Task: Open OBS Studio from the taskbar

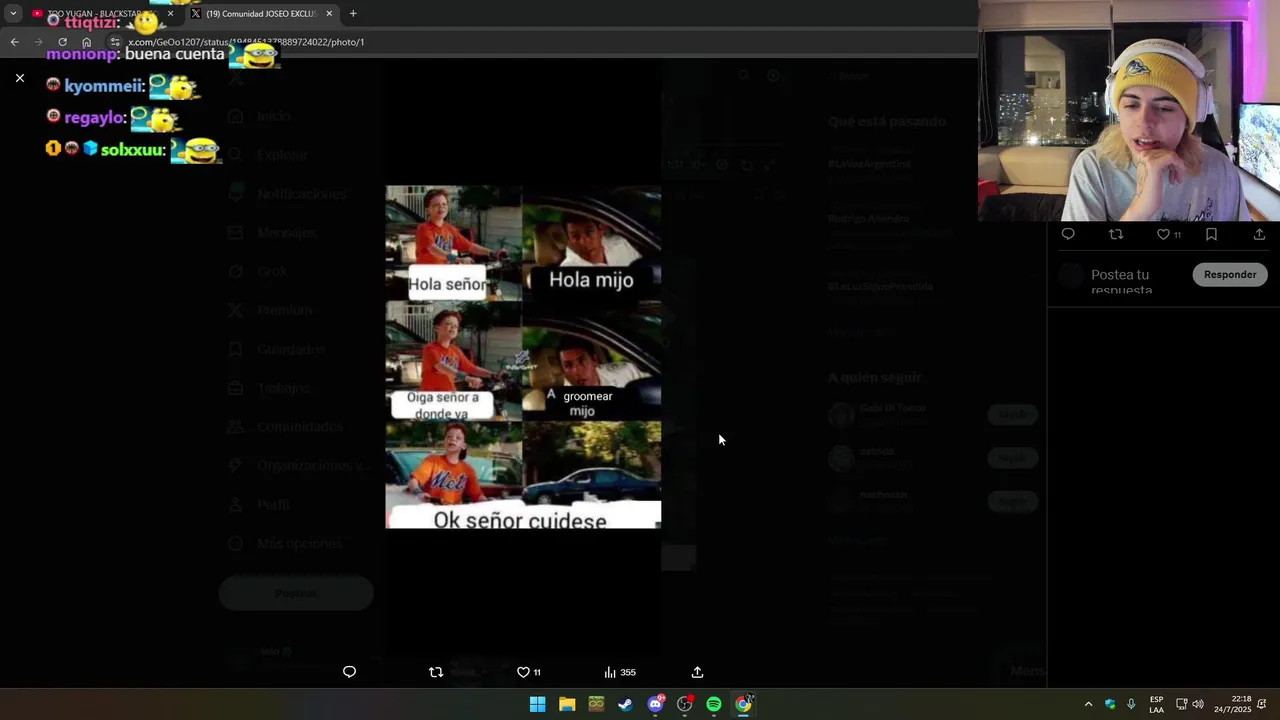Action: pos(685,704)
